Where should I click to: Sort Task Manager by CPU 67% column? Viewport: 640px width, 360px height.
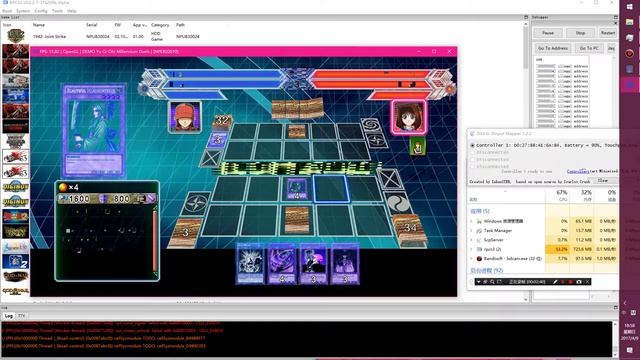[558, 195]
